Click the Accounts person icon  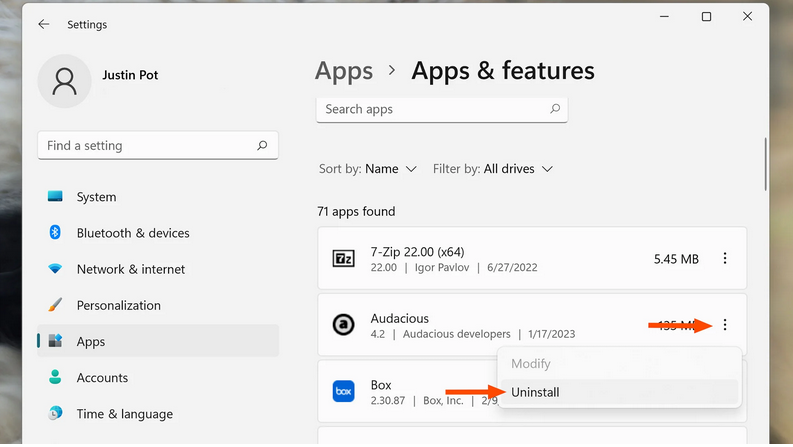pos(55,377)
